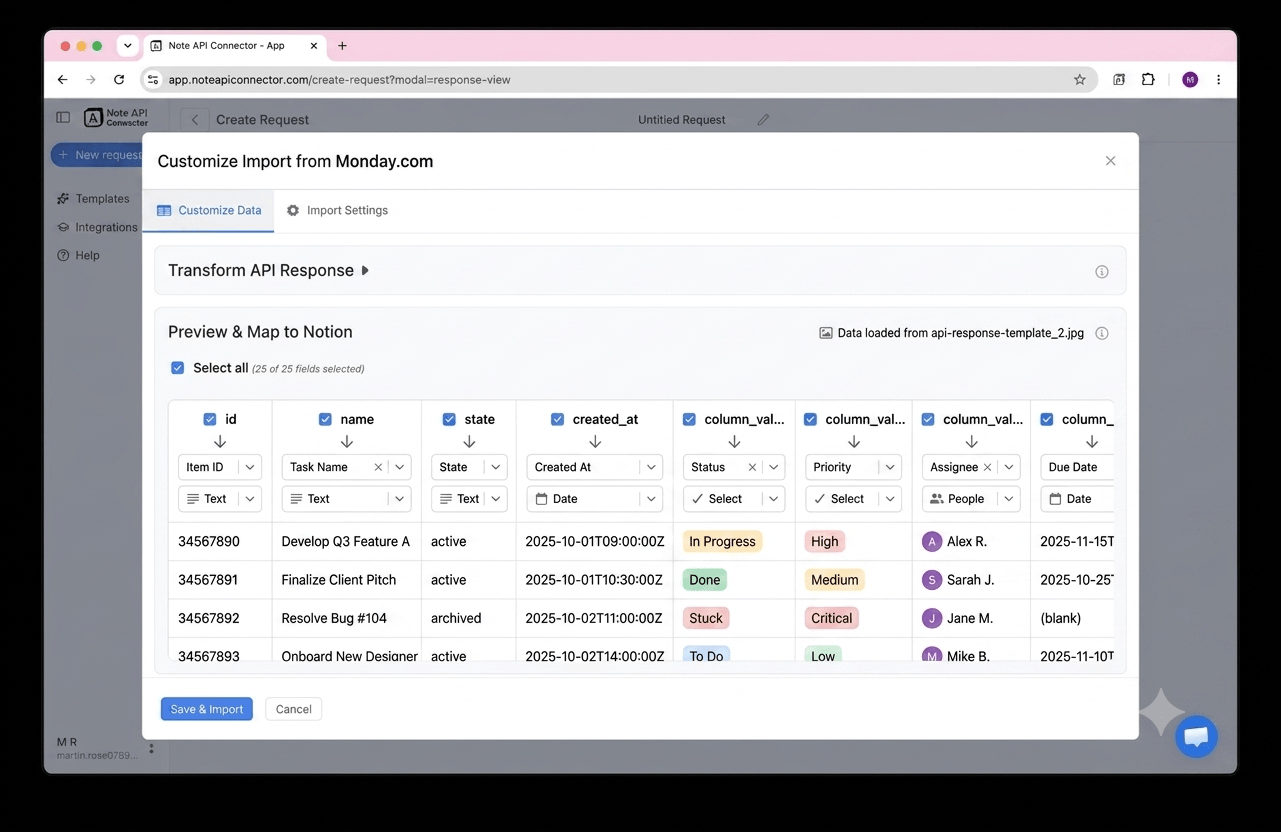The image size is (1281, 832).
Task: Click back chevron next to Create Request
Action: (x=195, y=120)
